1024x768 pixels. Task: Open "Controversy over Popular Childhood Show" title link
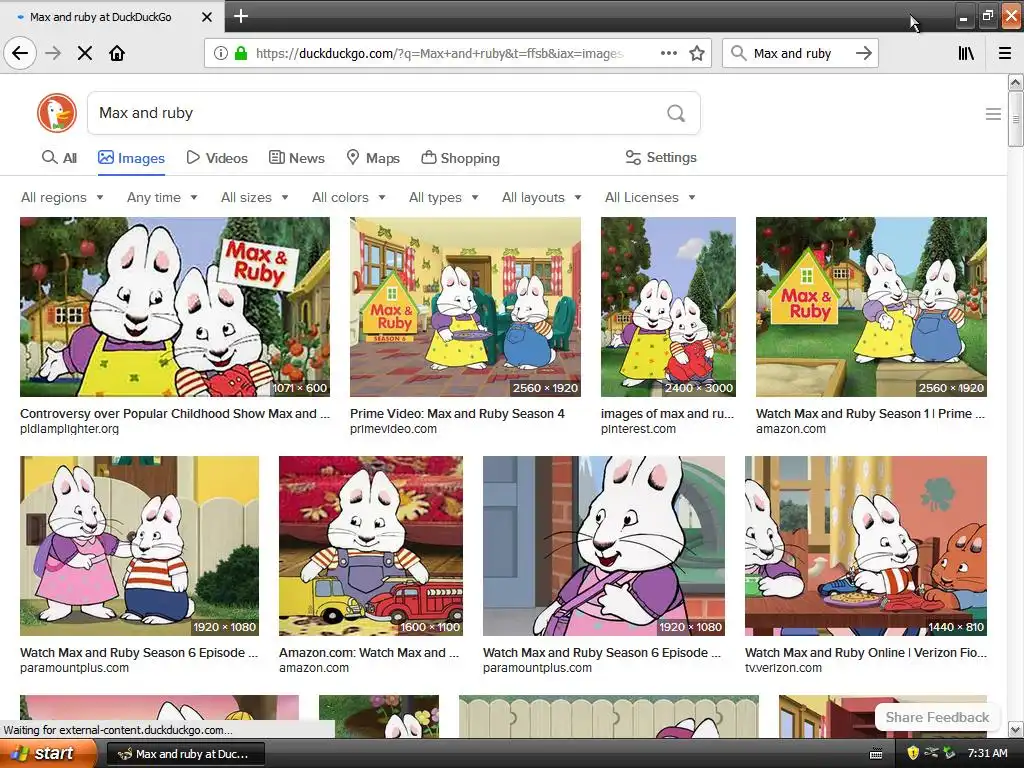pos(175,413)
